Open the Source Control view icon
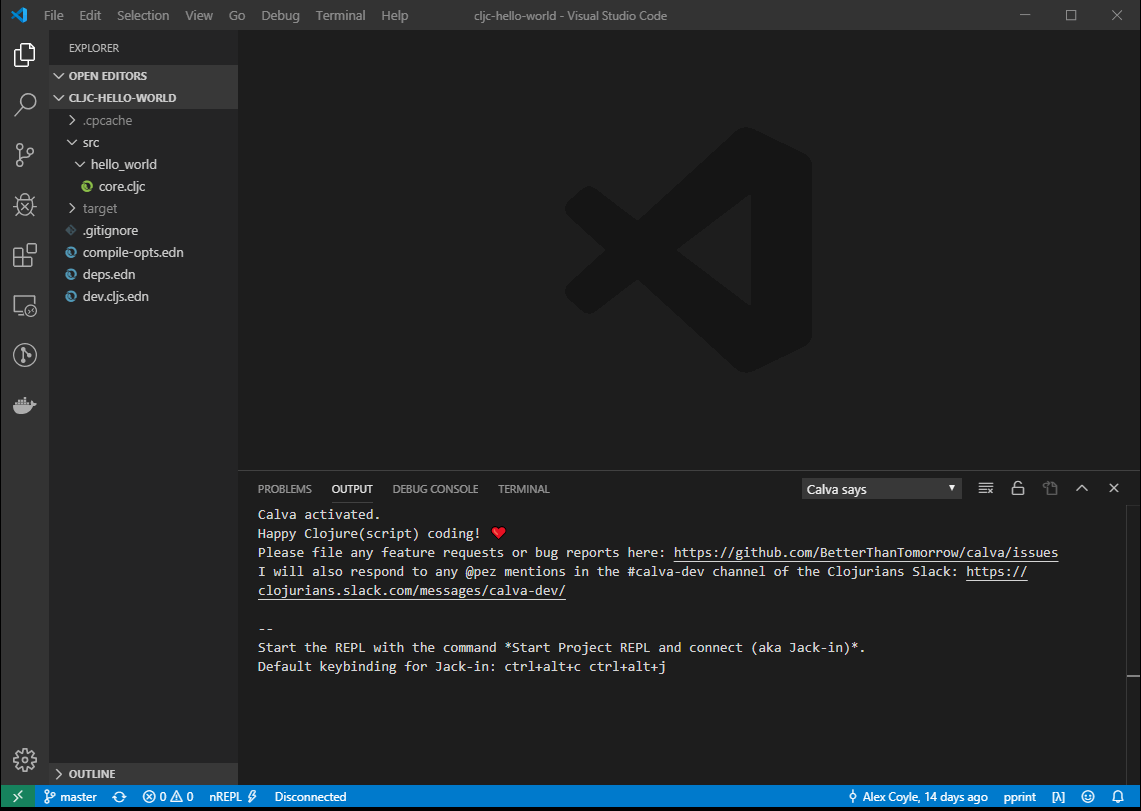 point(25,155)
